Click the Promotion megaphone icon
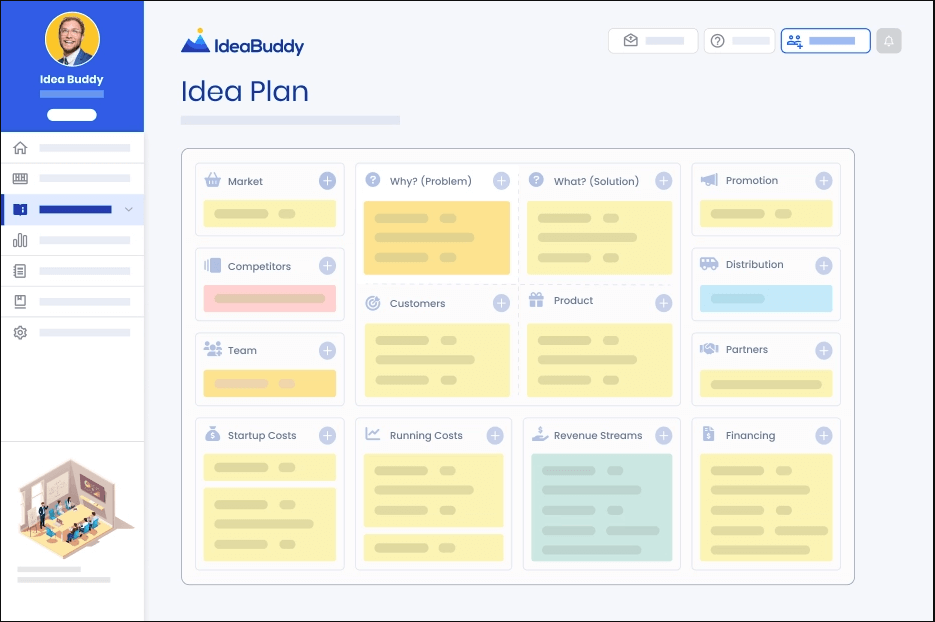The width and height of the screenshot is (935, 622). pos(709,180)
